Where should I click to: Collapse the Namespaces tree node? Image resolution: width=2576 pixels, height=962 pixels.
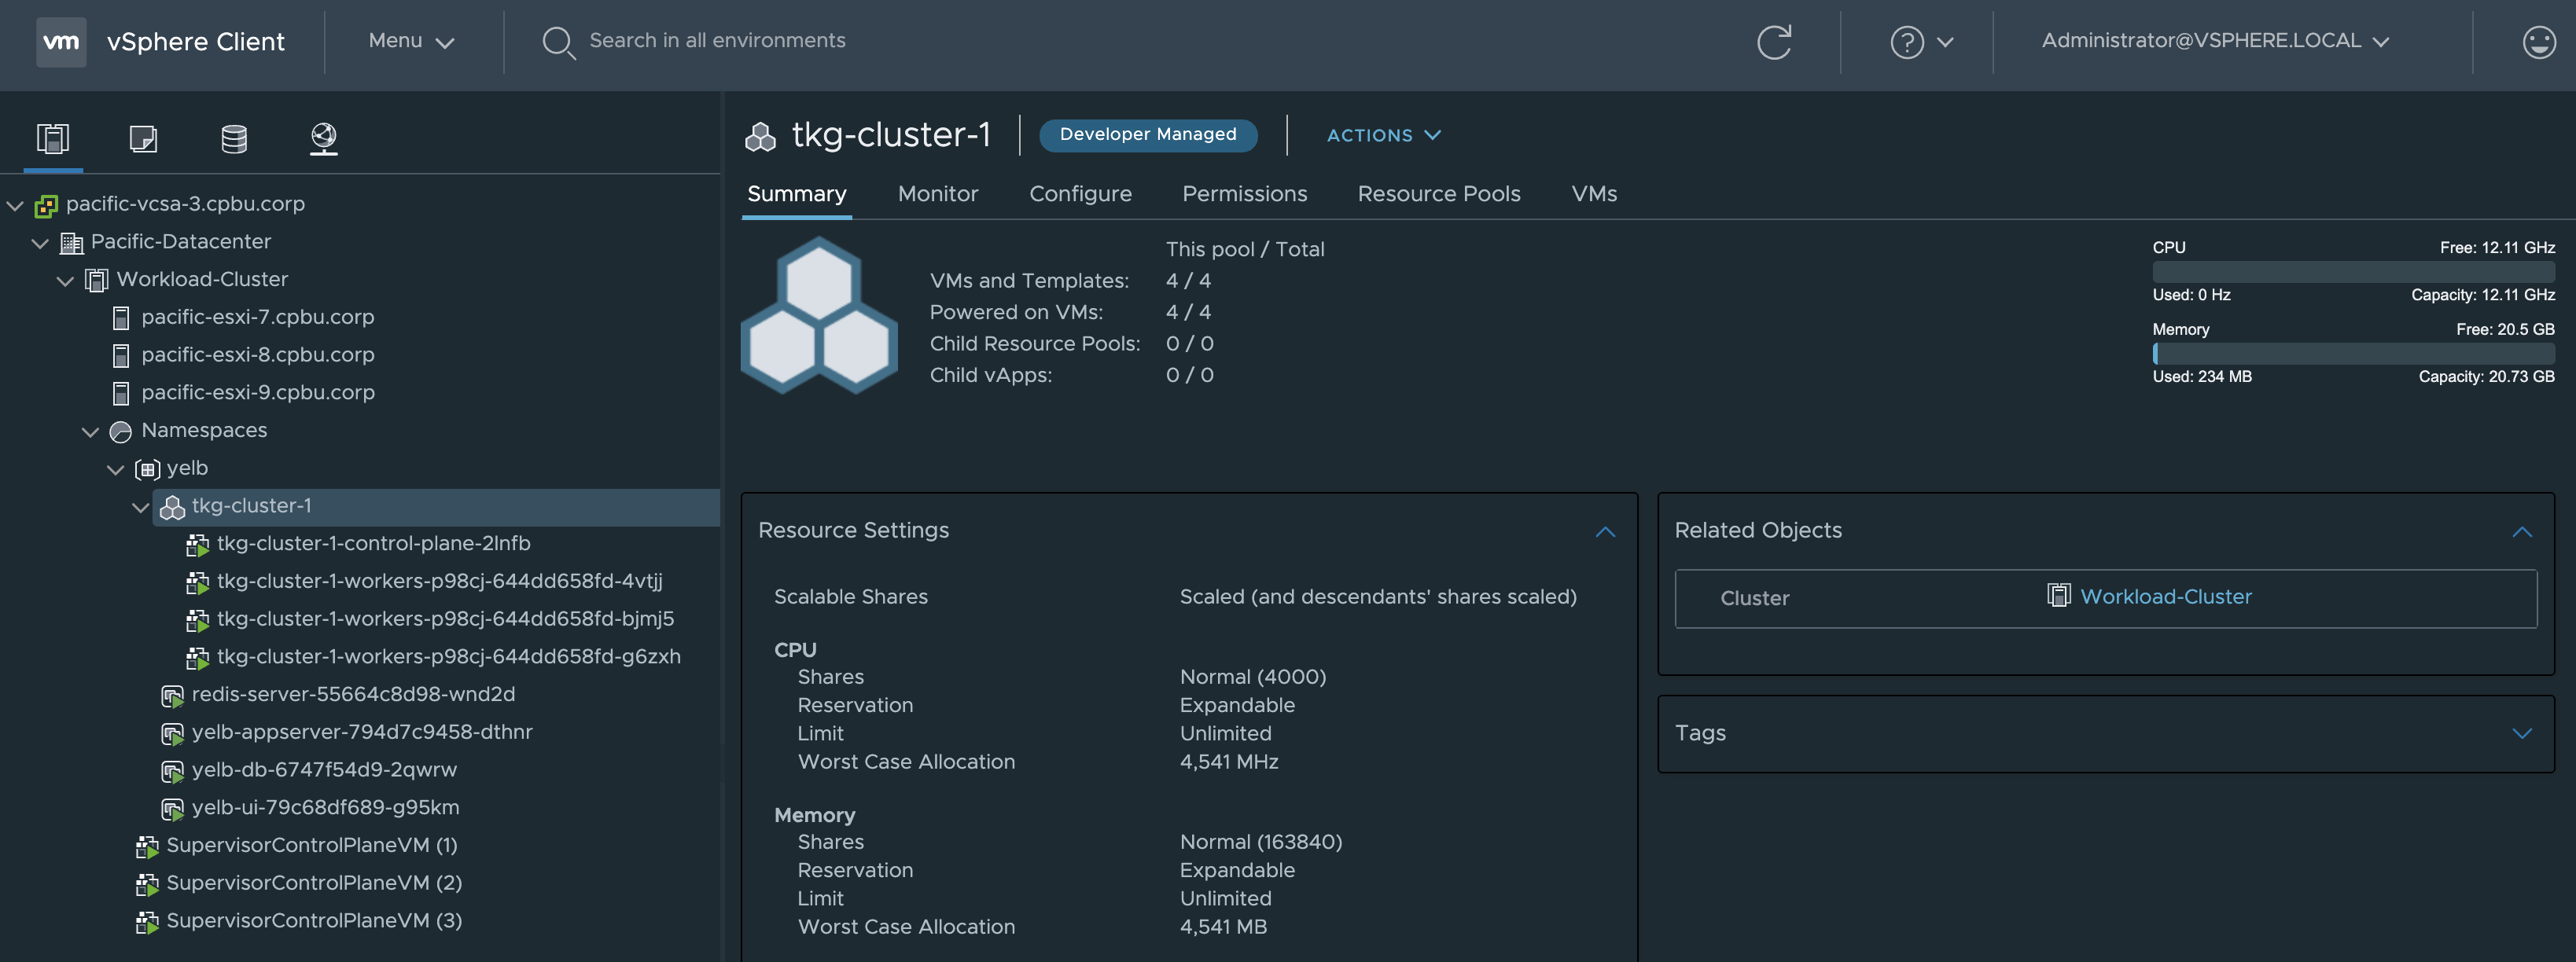[x=91, y=431]
